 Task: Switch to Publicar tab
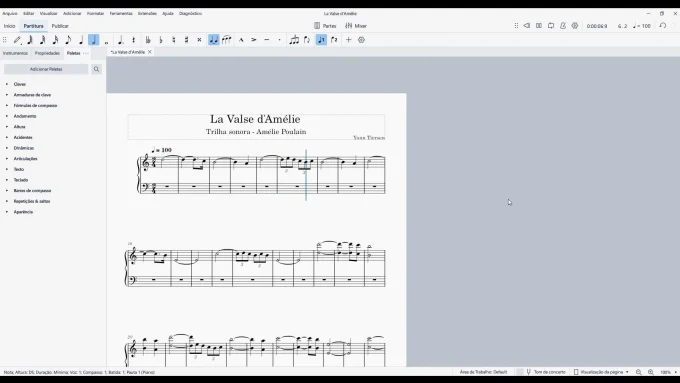tap(60, 26)
